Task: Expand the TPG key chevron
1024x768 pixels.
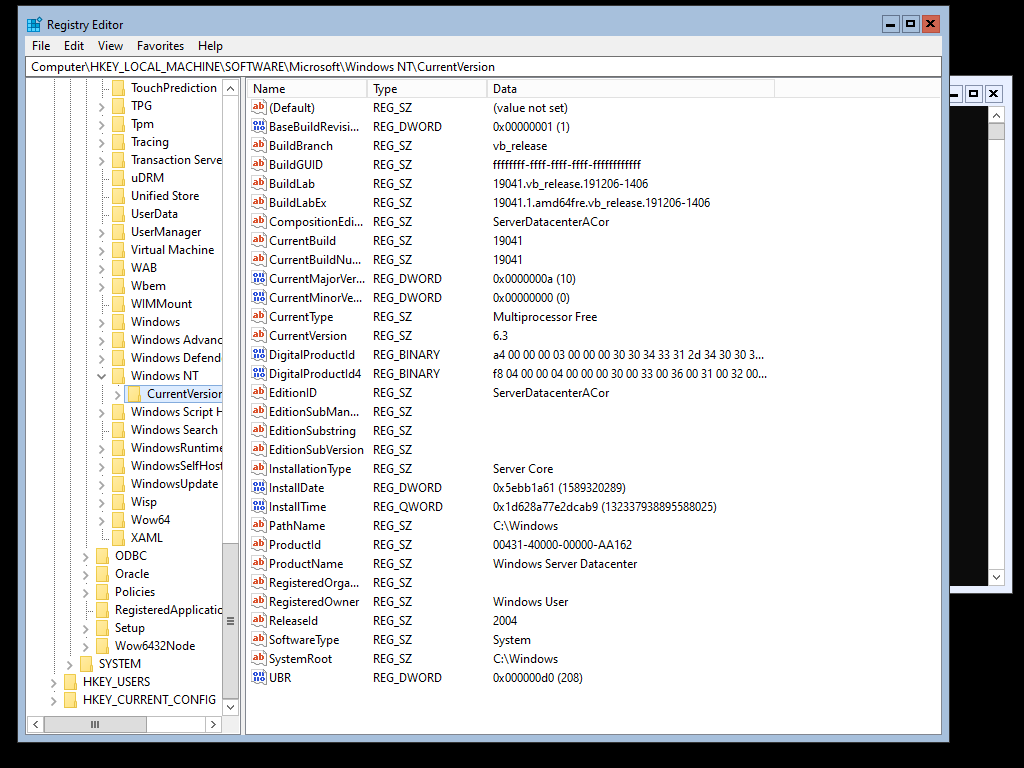Action: [101, 106]
